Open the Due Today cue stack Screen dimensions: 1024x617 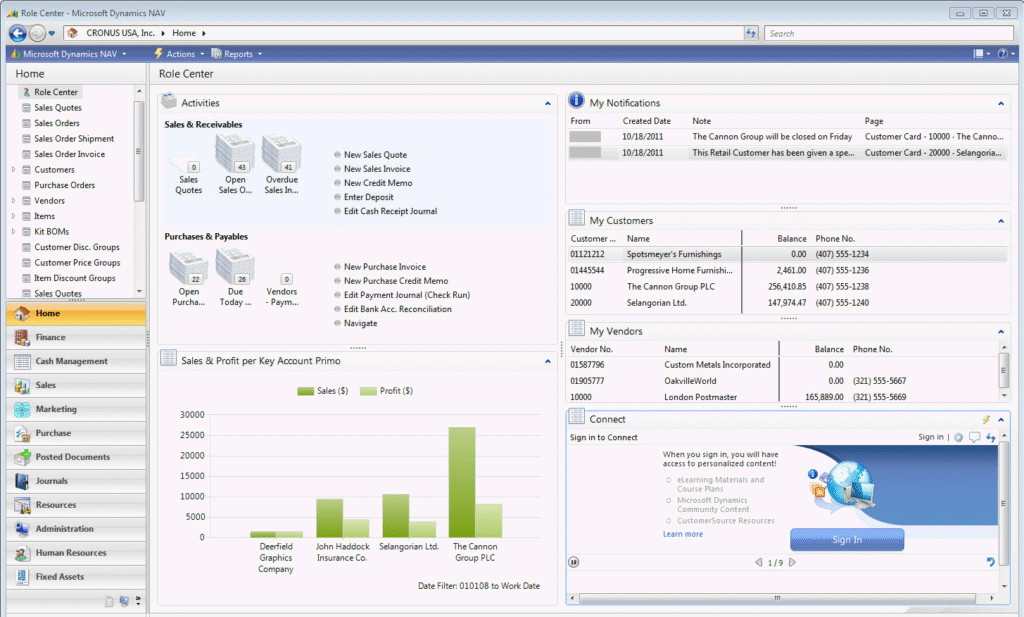(x=235, y=277)
